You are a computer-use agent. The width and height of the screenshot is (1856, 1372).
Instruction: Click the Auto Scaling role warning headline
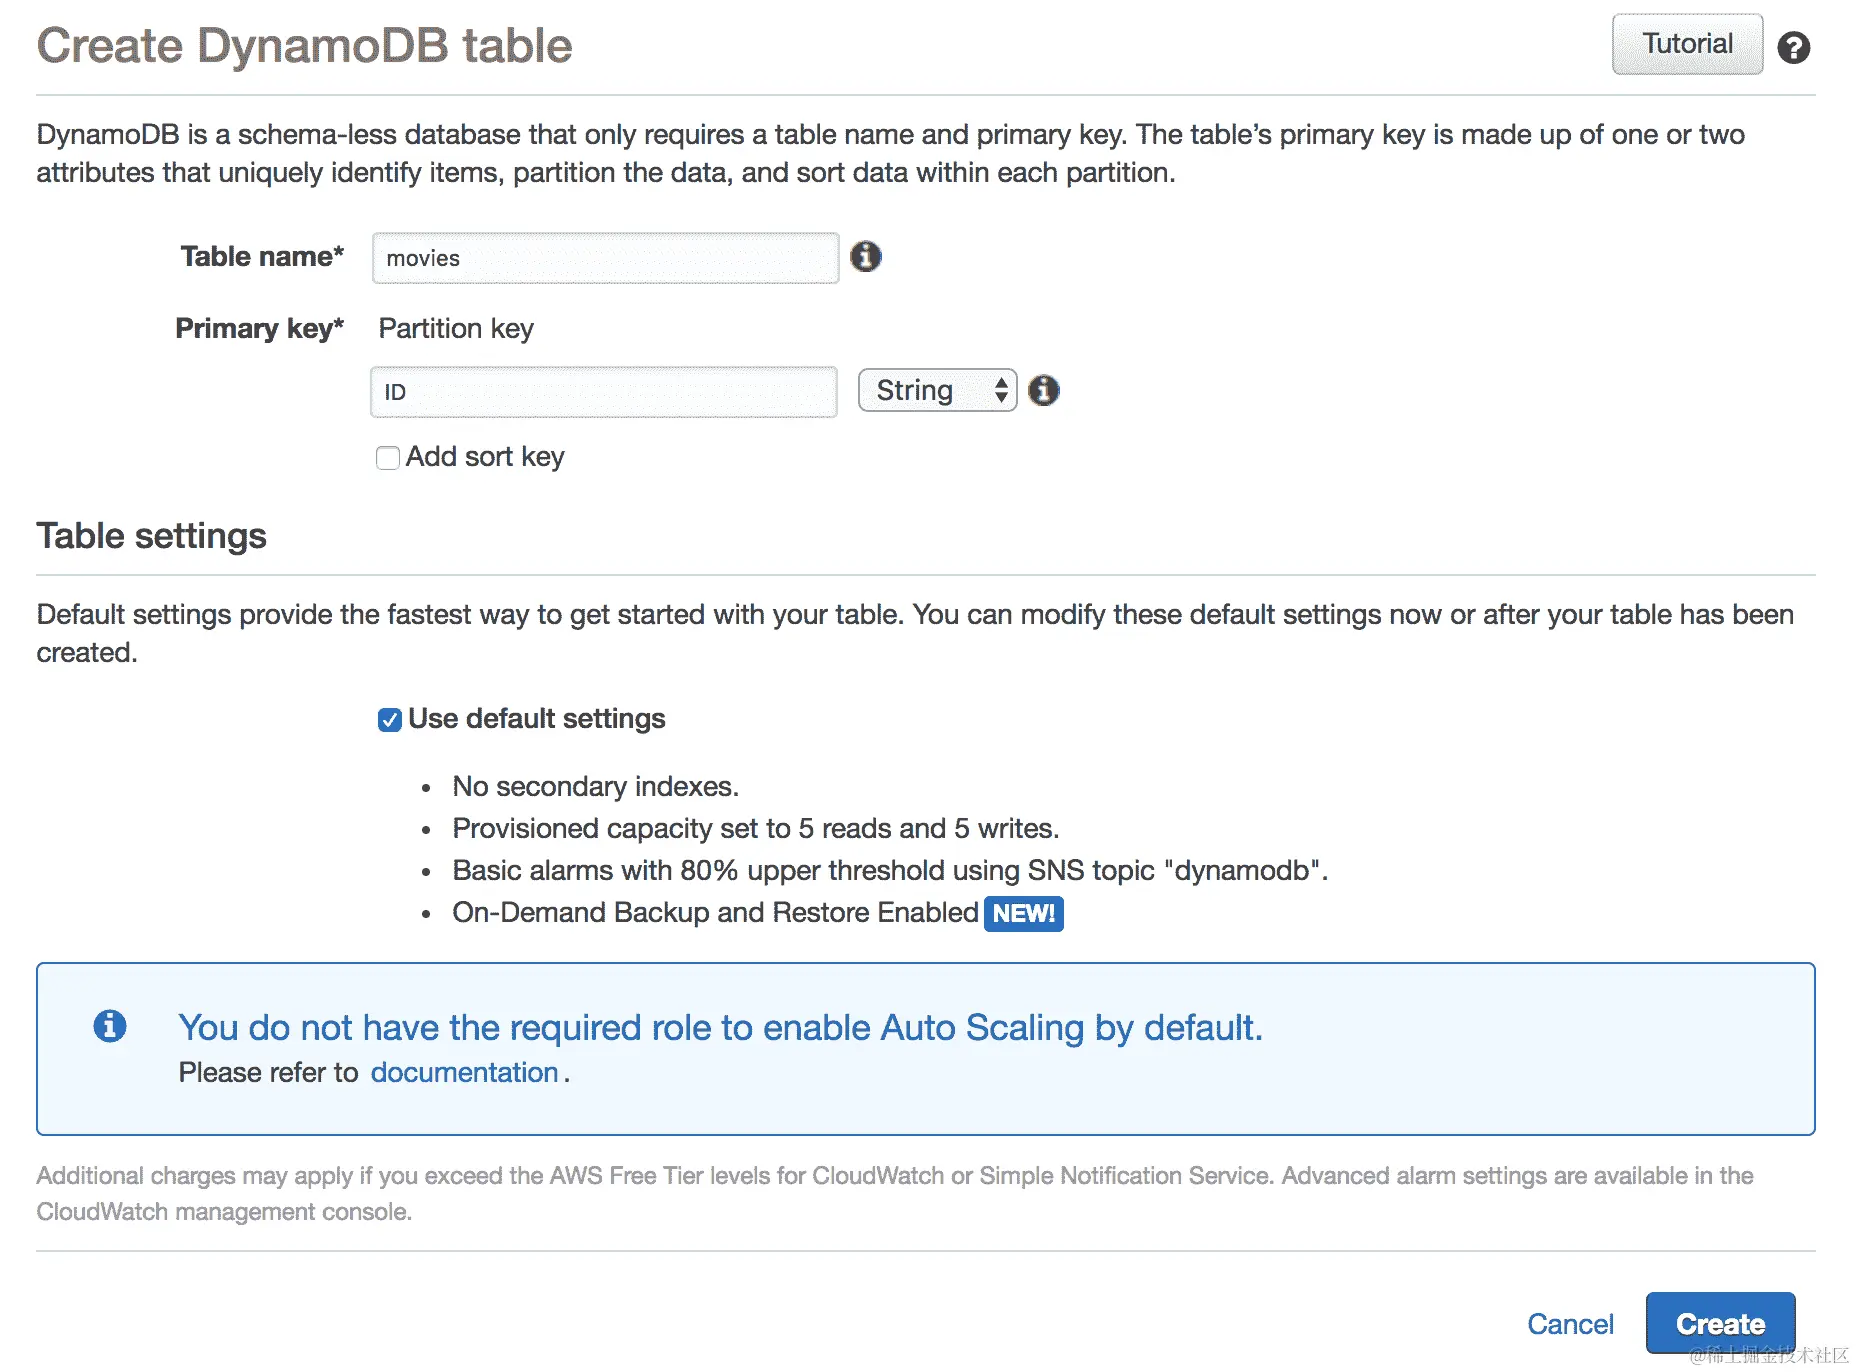pos(720,1028)
